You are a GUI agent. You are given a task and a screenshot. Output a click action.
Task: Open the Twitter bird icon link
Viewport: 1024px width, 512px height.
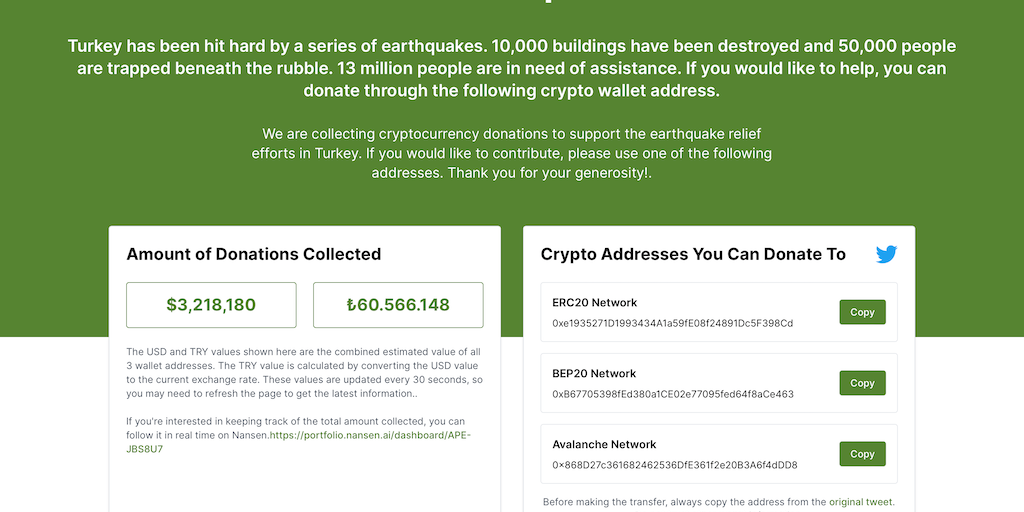(886, 254)
